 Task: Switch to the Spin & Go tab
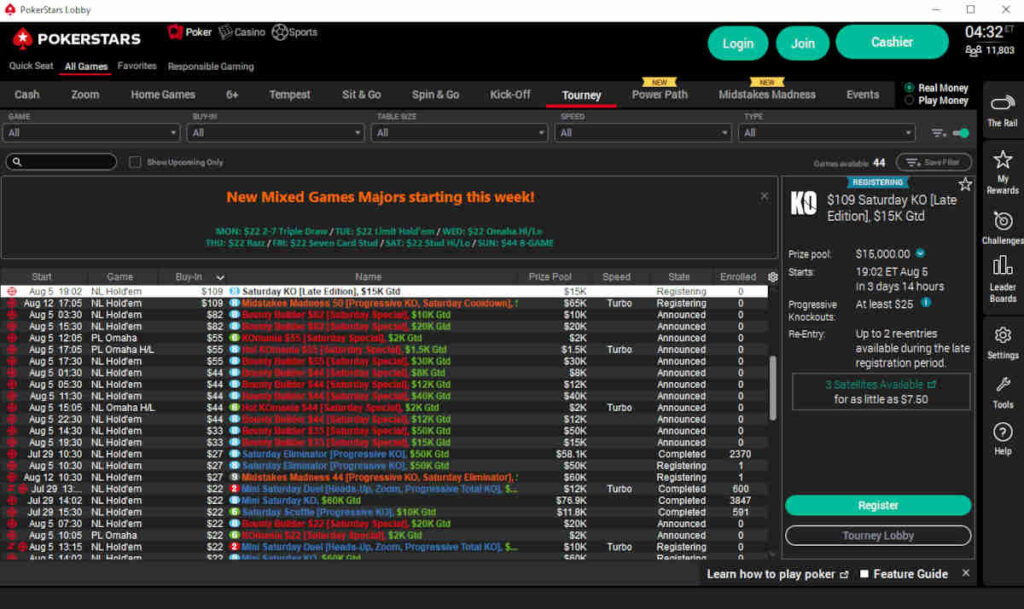[x=435, y=95]
